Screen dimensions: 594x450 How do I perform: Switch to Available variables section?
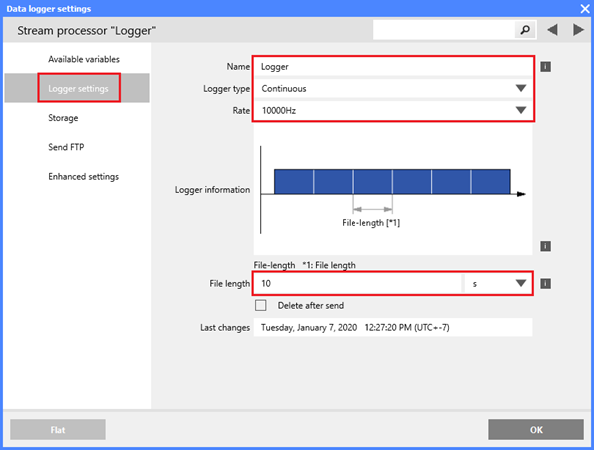tap(84, 59)
